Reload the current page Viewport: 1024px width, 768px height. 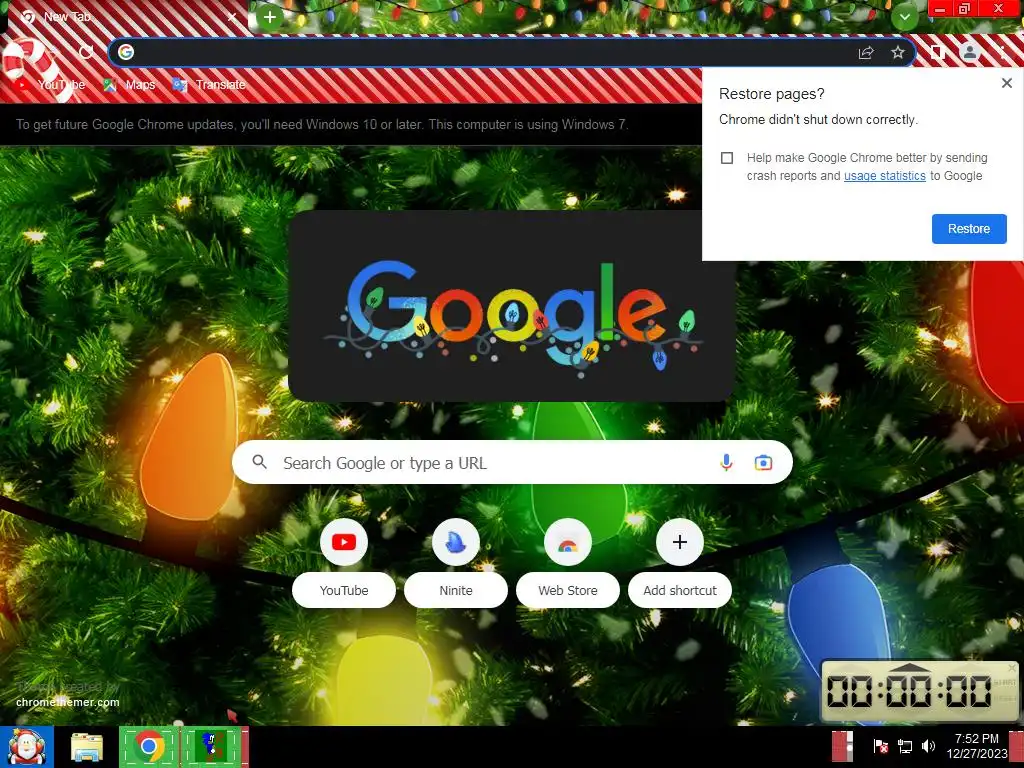(x=86, y=52)
